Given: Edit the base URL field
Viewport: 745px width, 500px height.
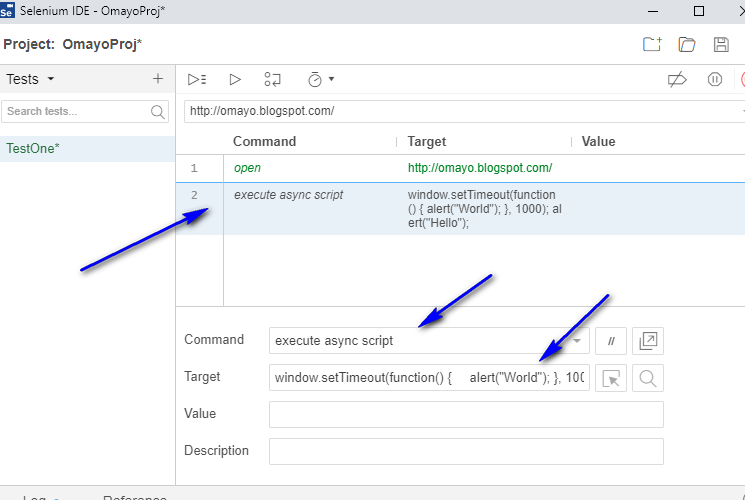Looking at the screenshot, I should [x=464, y=111].
